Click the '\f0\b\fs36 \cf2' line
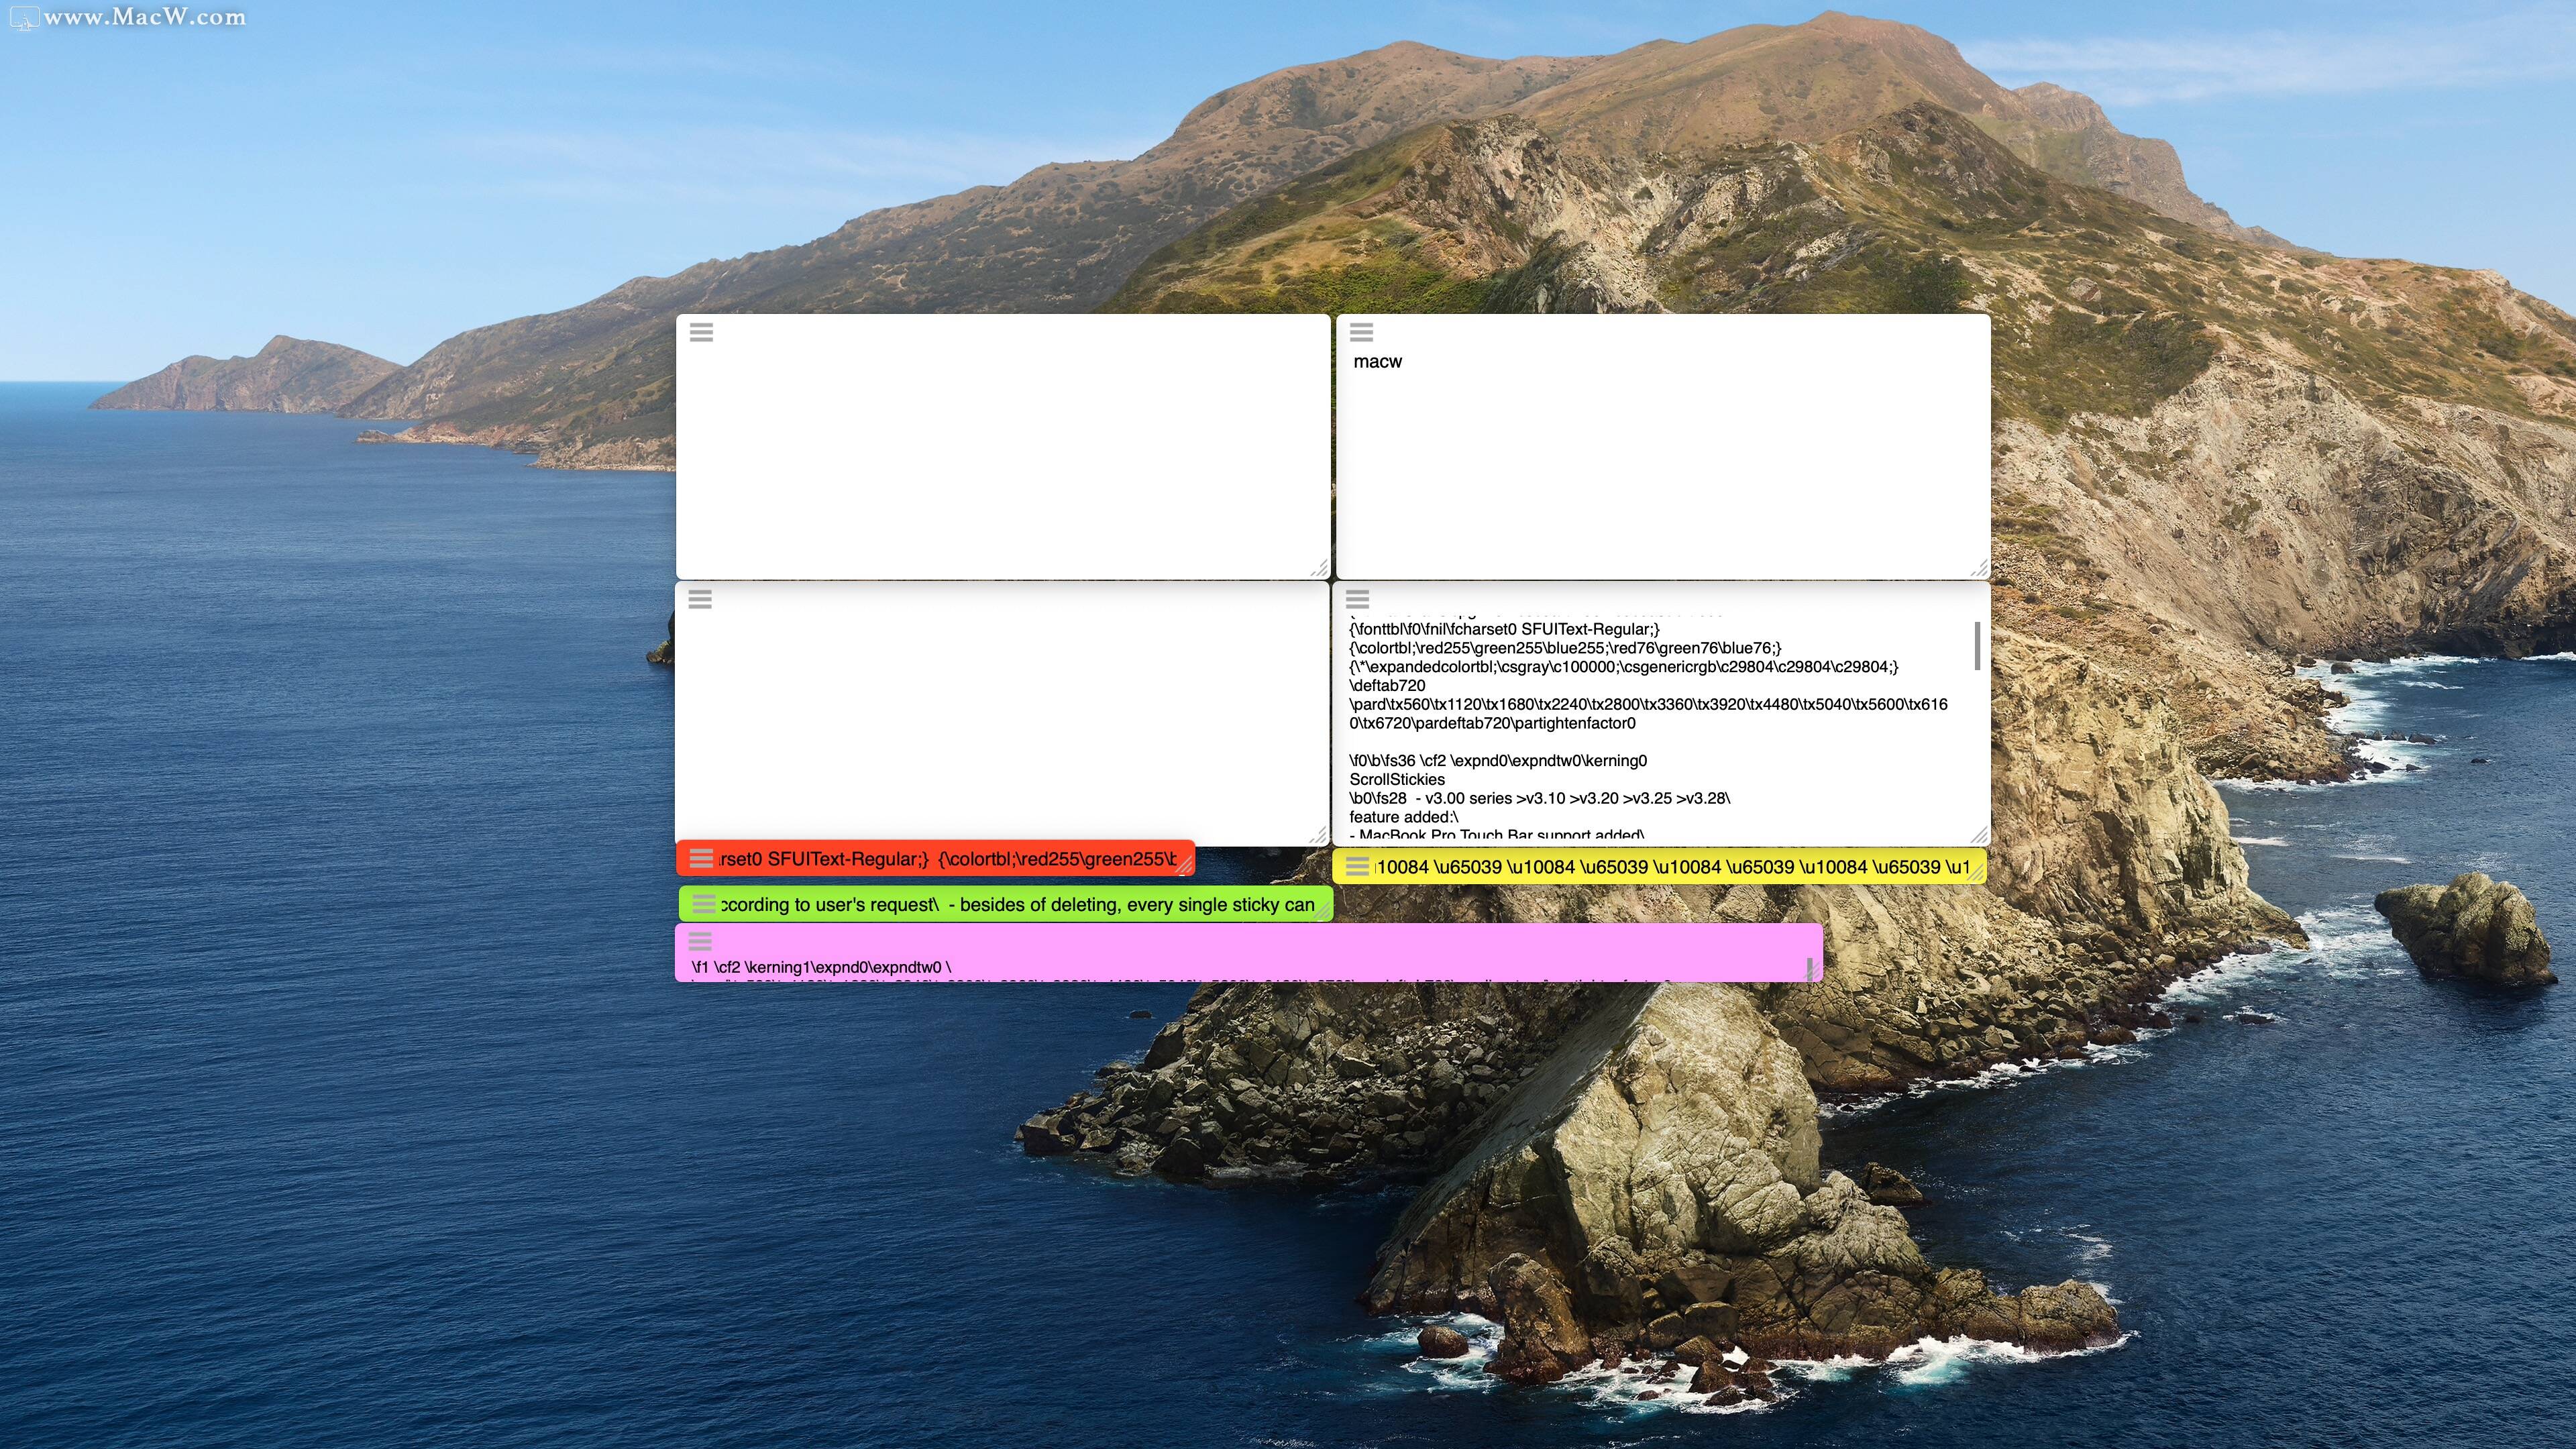Image resolution: width=2576 pixels, height=1449 pixels. coord(1497,760)
